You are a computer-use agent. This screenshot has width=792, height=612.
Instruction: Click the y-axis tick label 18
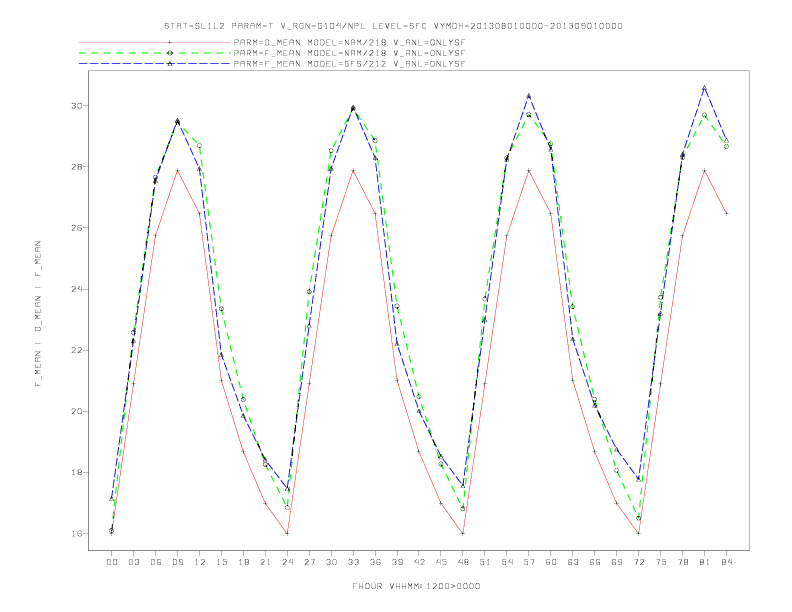76,473
